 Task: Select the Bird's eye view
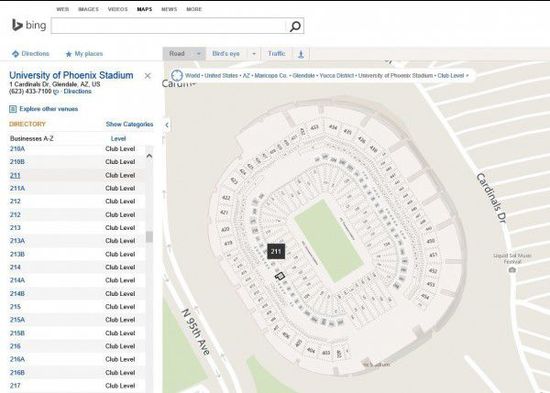[226, 54]
